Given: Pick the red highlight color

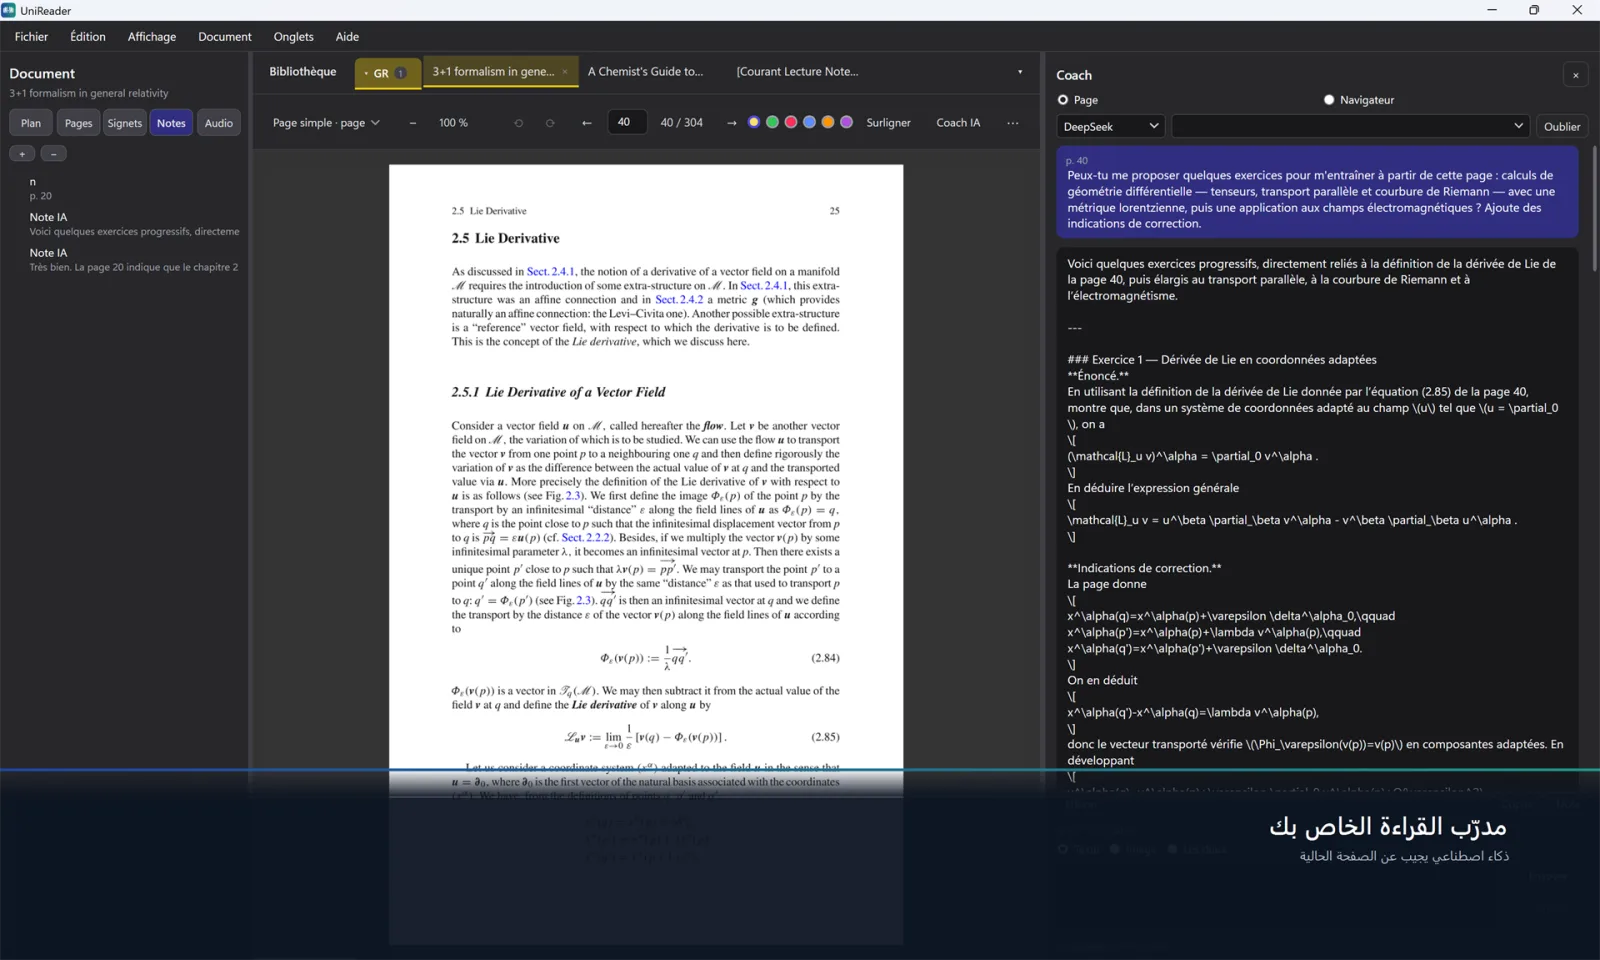Looking at the screenshot, I should 791,122.
